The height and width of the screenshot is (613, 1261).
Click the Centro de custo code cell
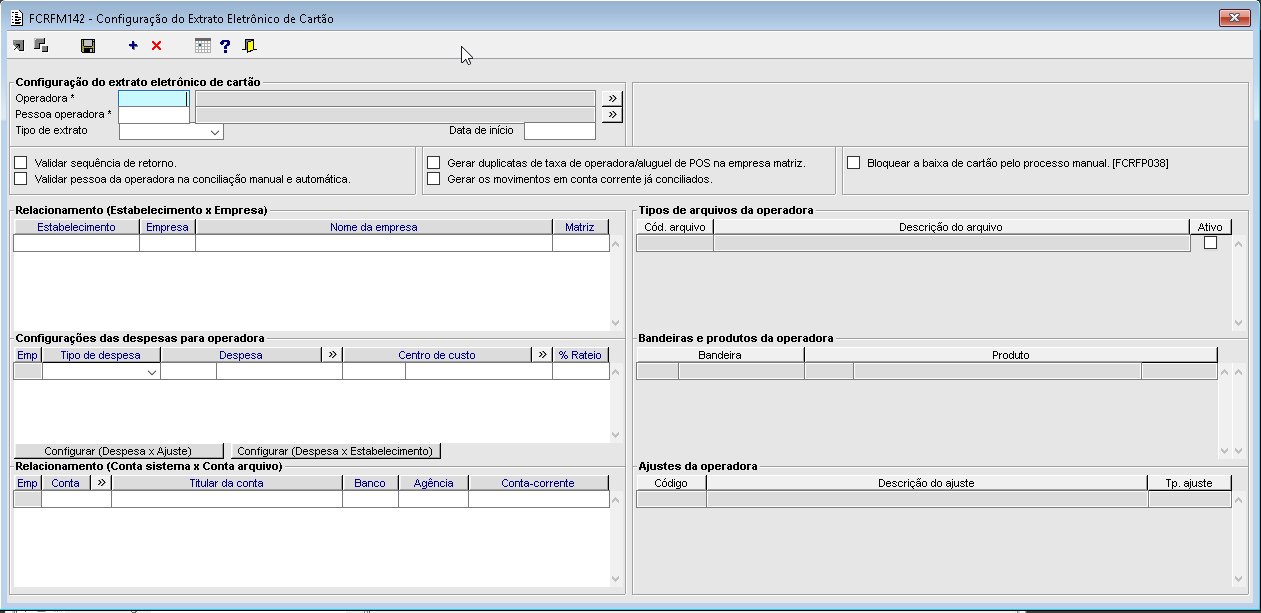(374, 371)
